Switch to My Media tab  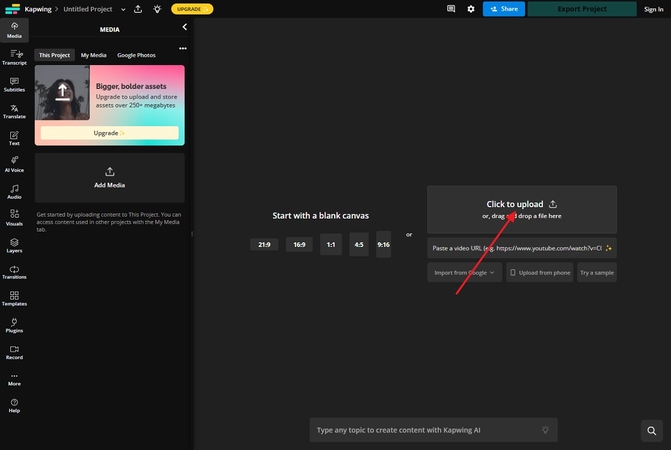click(93, 55)
